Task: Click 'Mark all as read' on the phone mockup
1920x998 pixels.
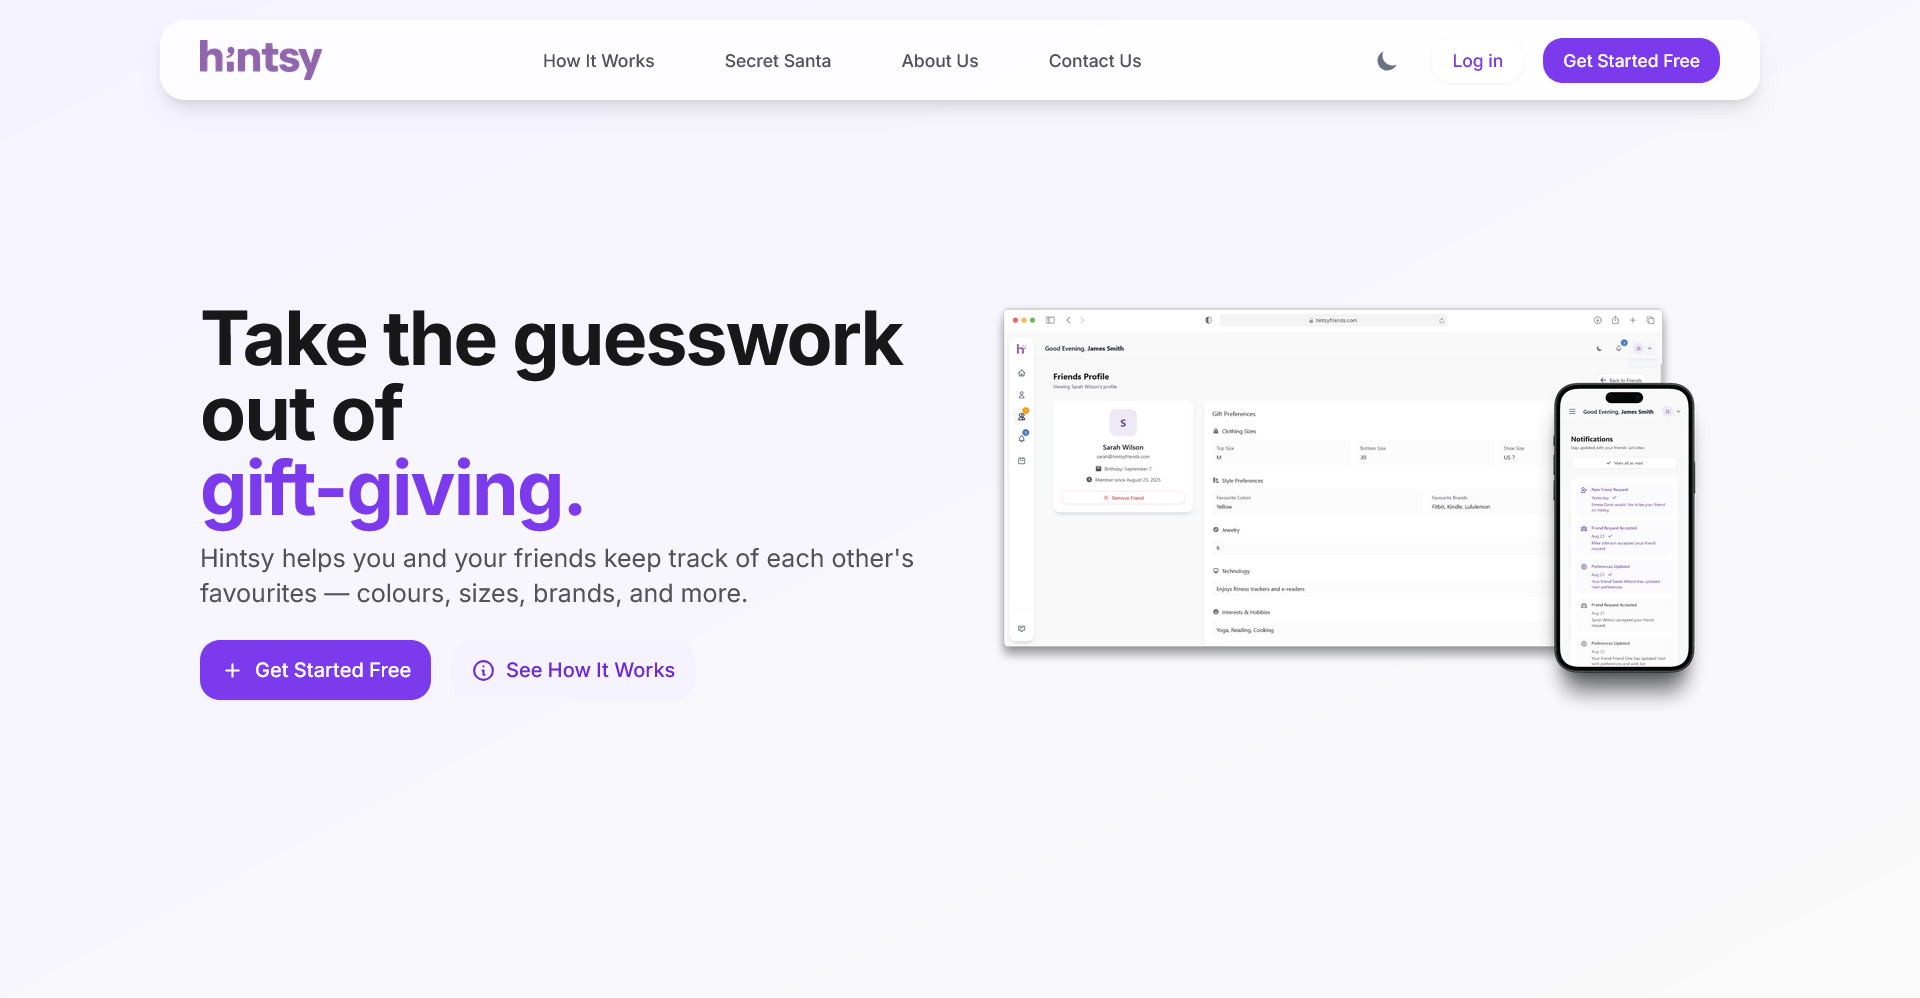Action: tap(1624, 463)
